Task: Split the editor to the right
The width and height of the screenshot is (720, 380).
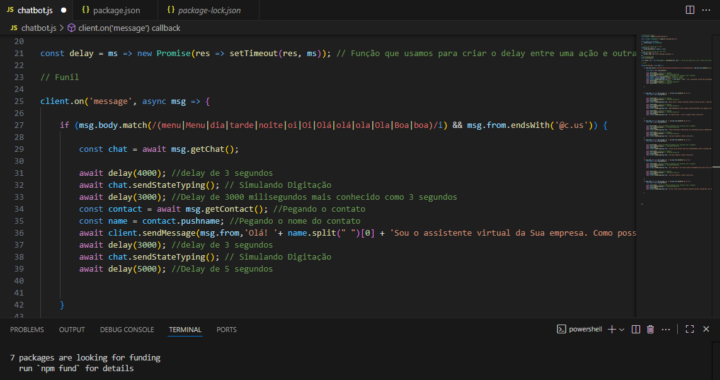Action: click(690, 10)
